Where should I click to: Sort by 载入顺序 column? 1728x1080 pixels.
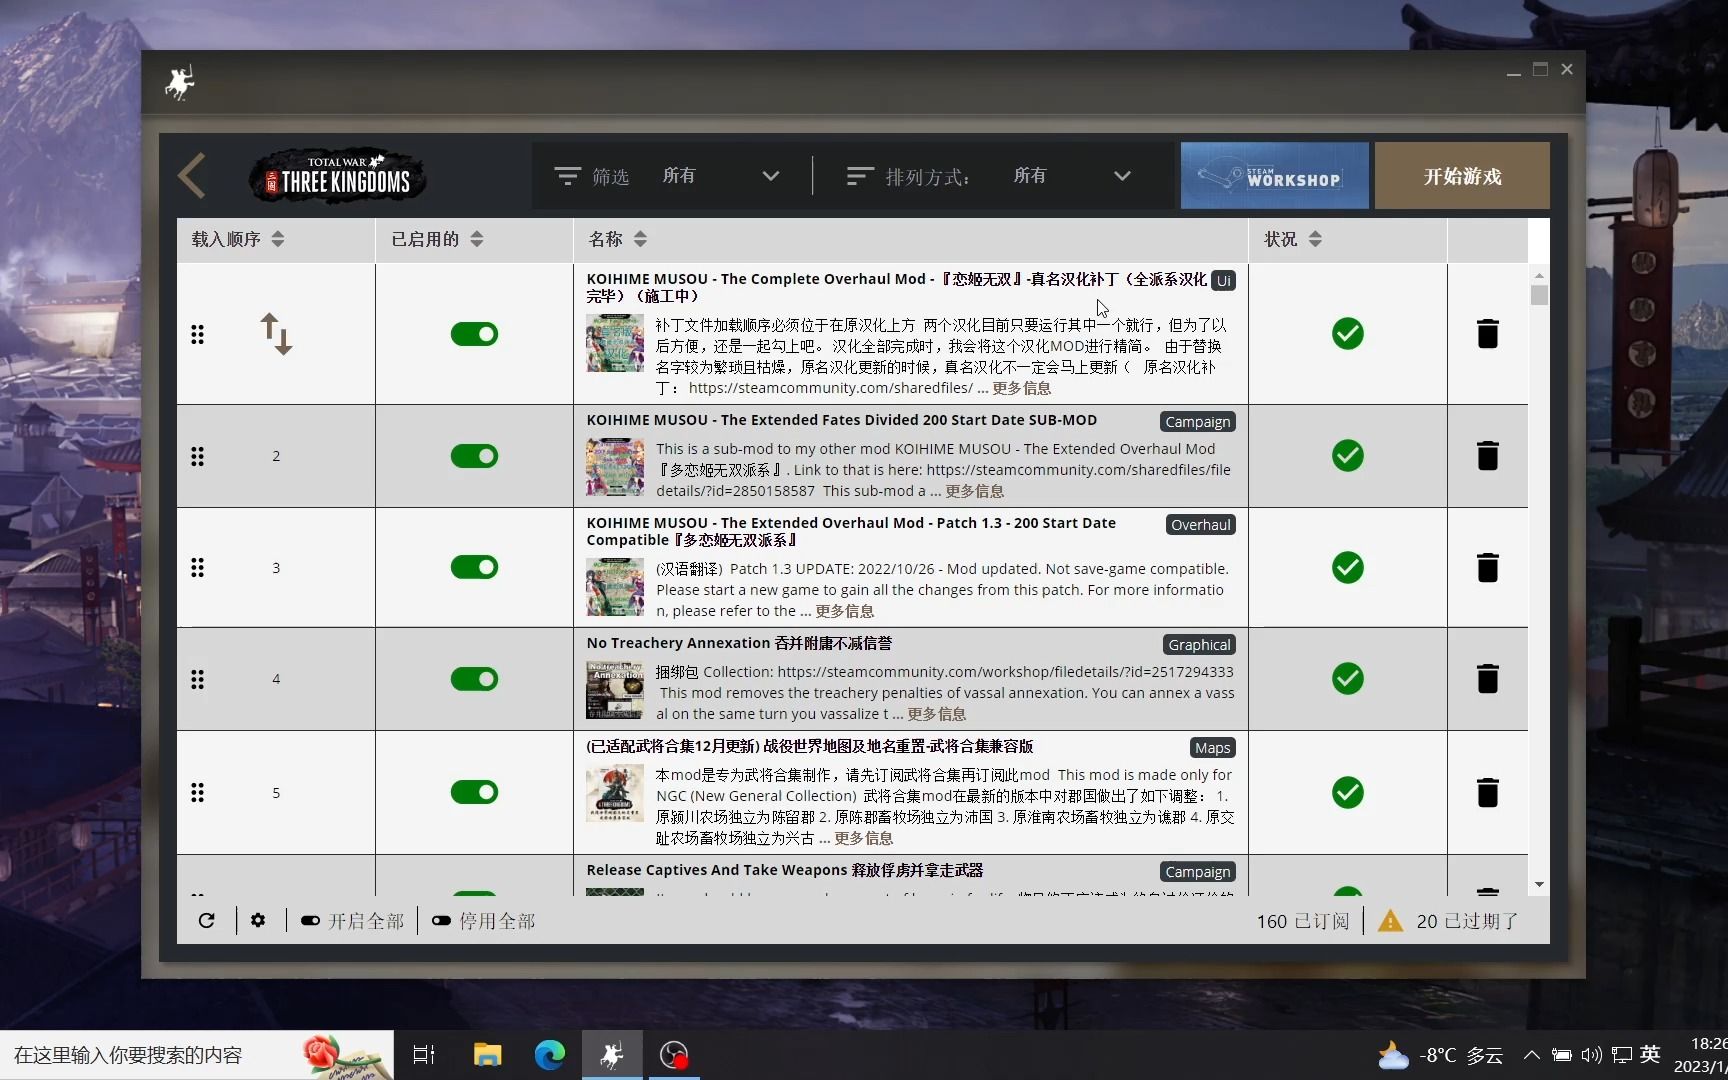pos(238,239)
